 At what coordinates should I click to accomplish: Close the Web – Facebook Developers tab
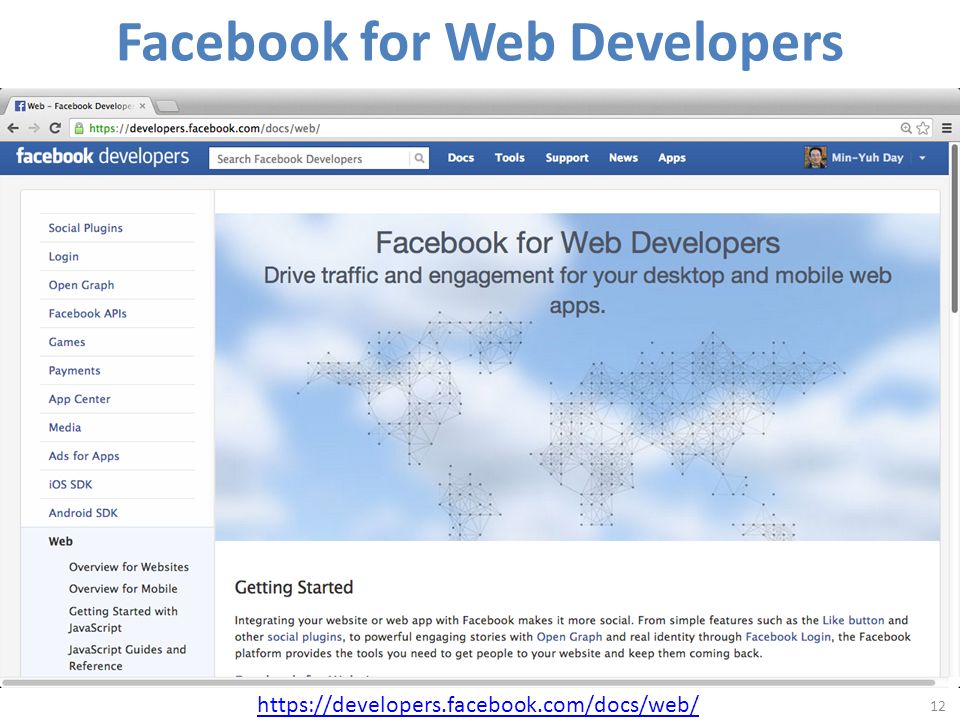[142, 106]
